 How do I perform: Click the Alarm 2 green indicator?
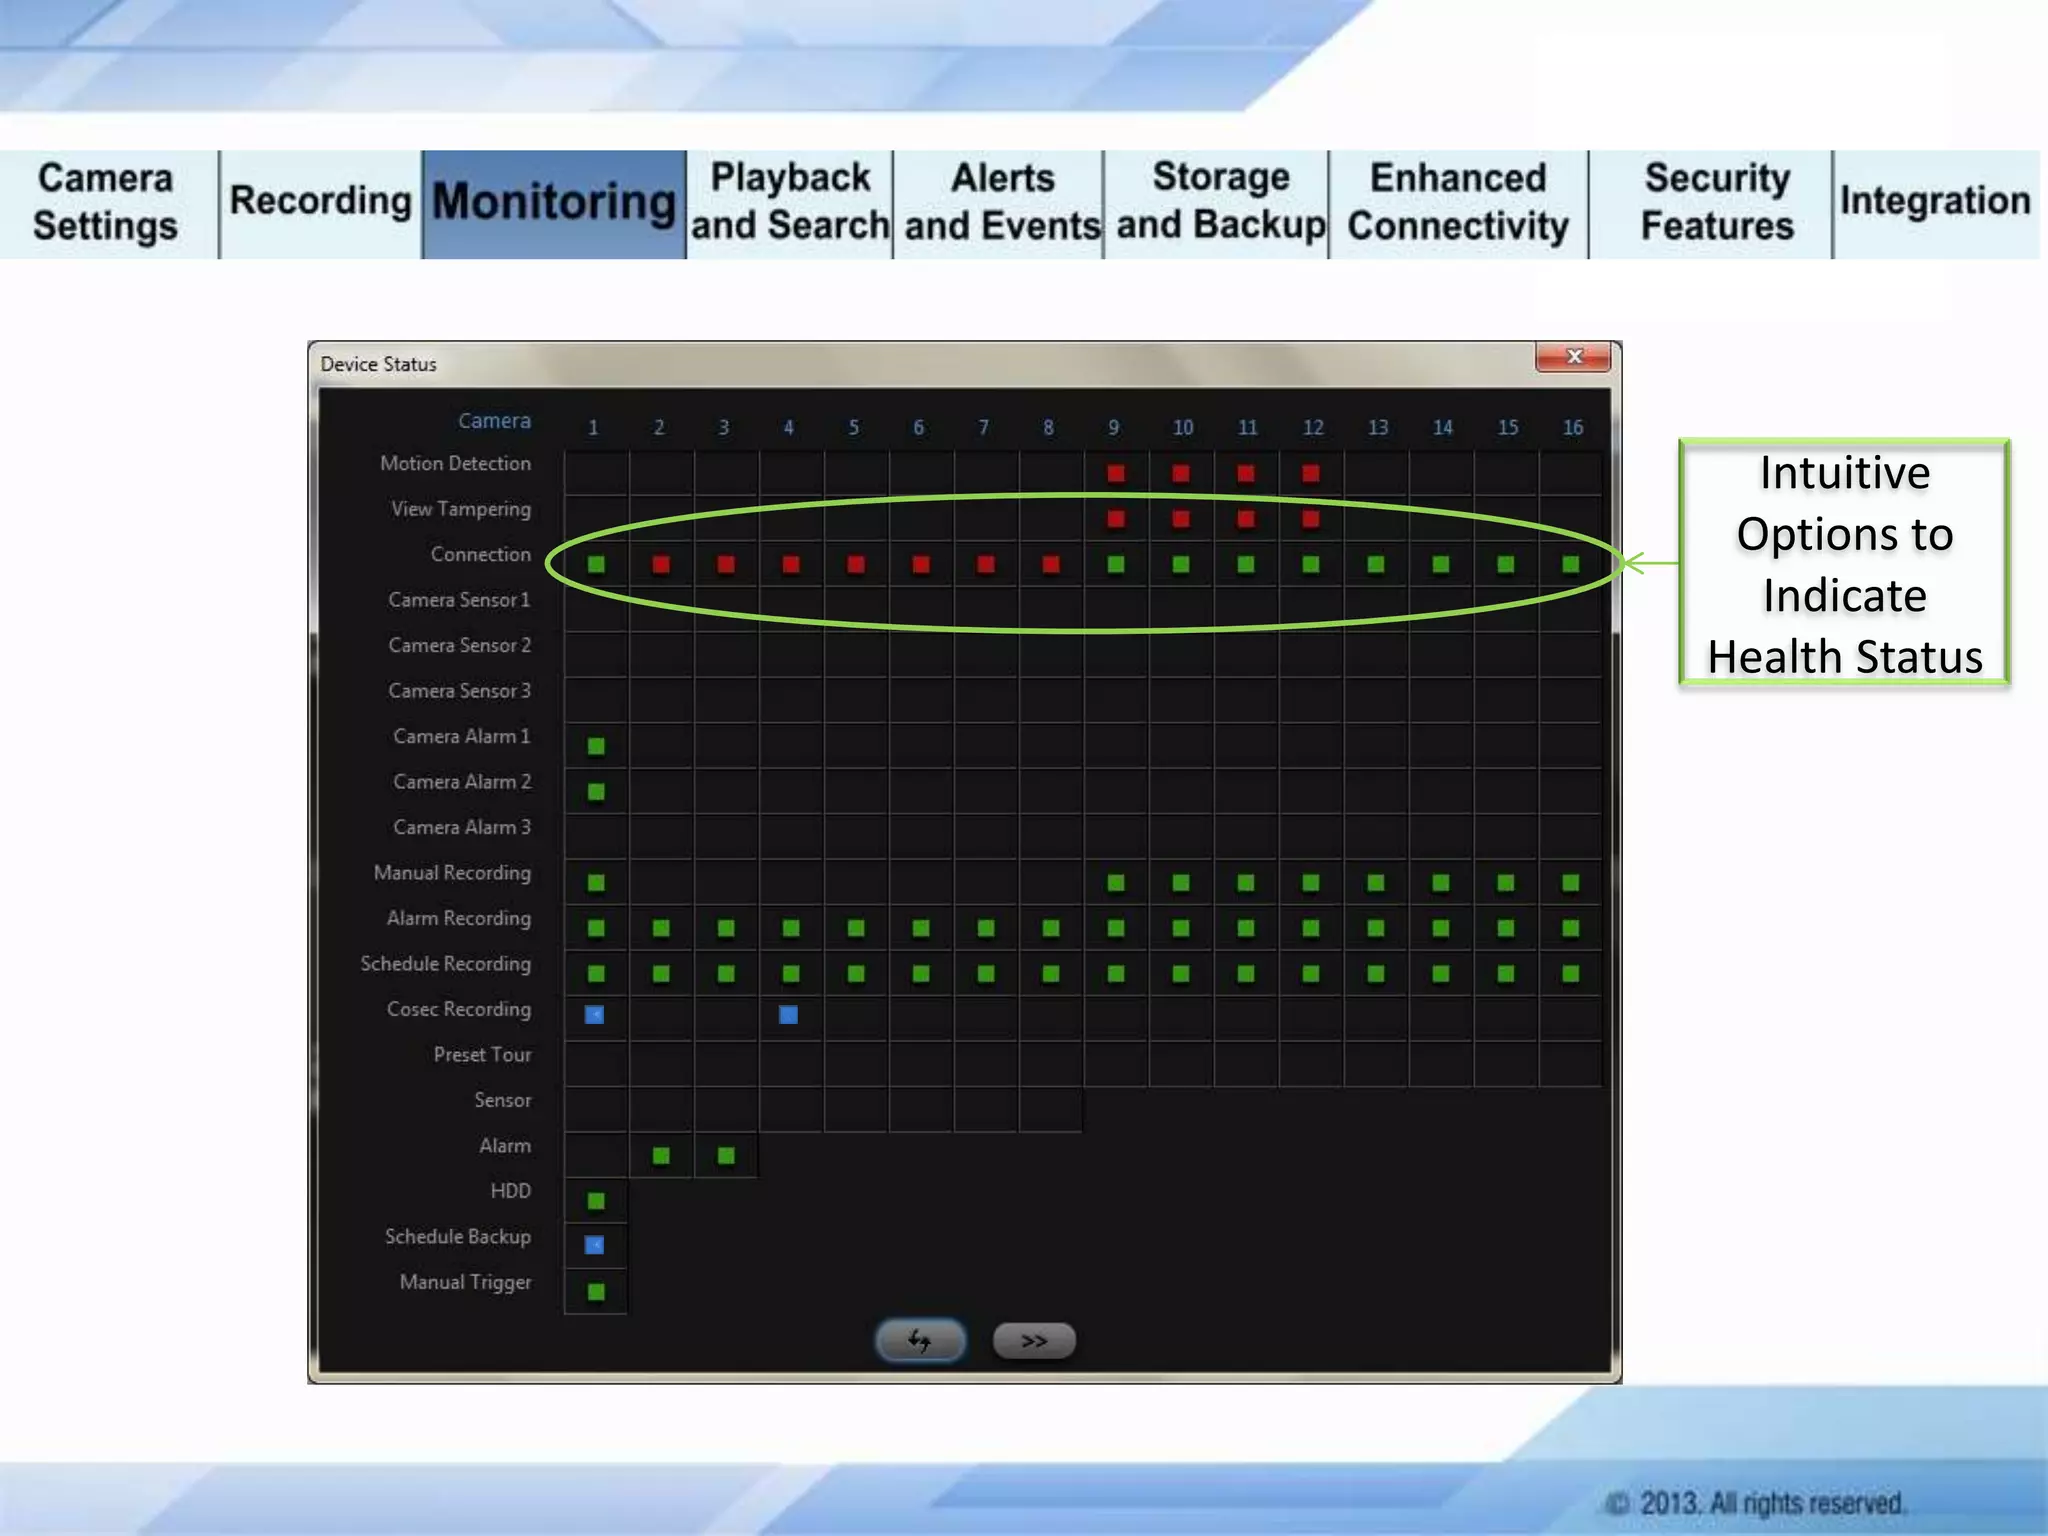click(661, 1155)
